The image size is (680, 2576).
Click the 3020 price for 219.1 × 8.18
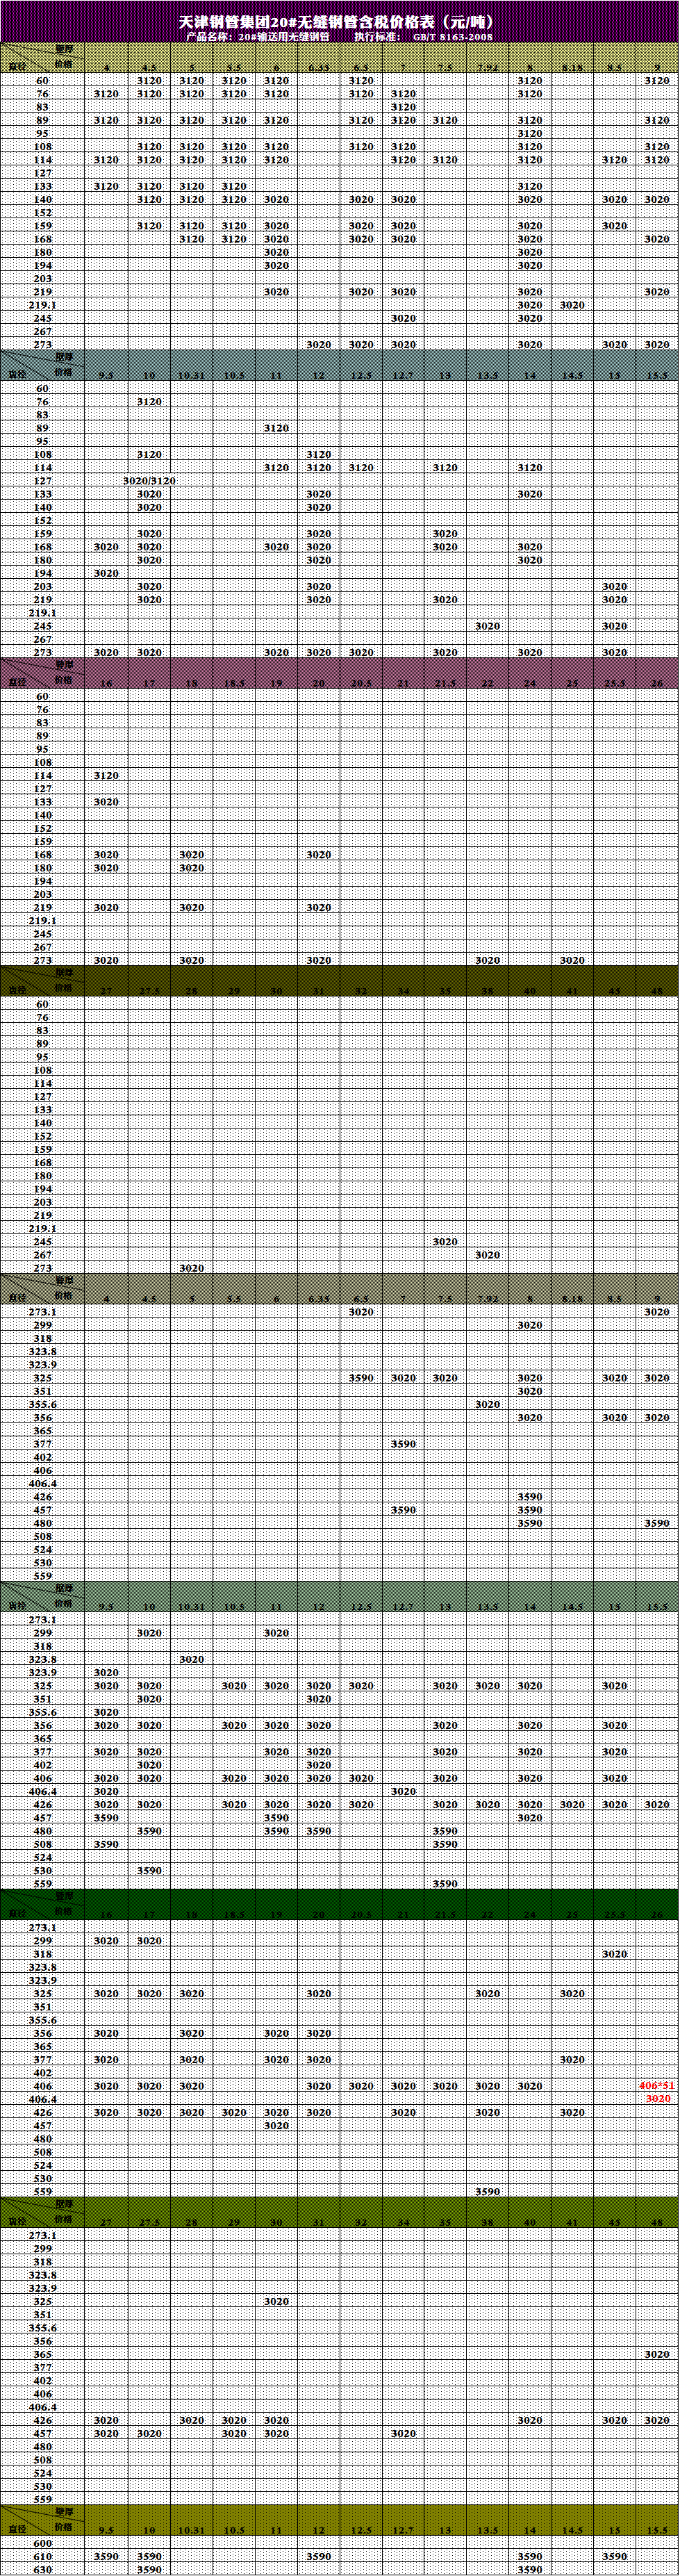coord(572,305)
